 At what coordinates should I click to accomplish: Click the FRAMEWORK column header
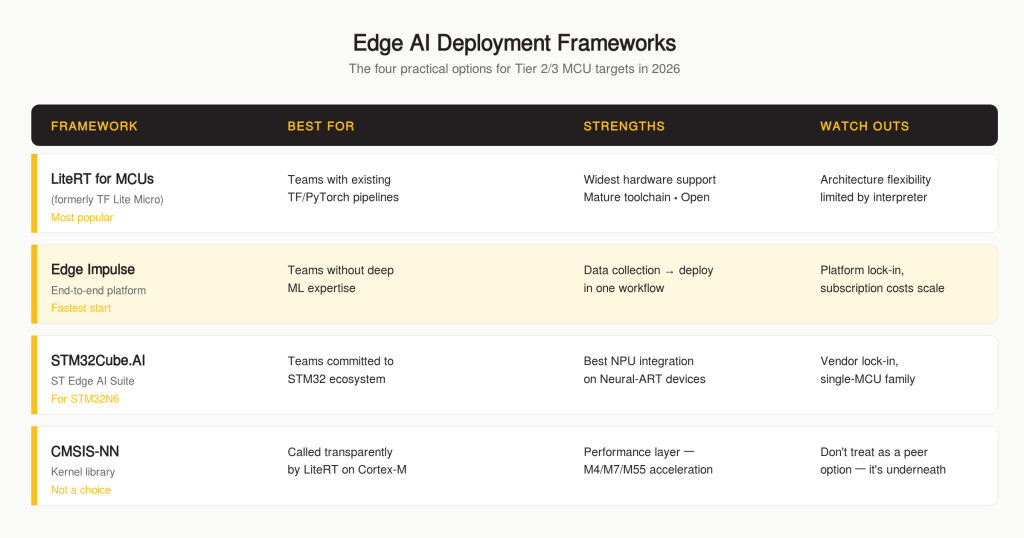click(x=94, y=126)
